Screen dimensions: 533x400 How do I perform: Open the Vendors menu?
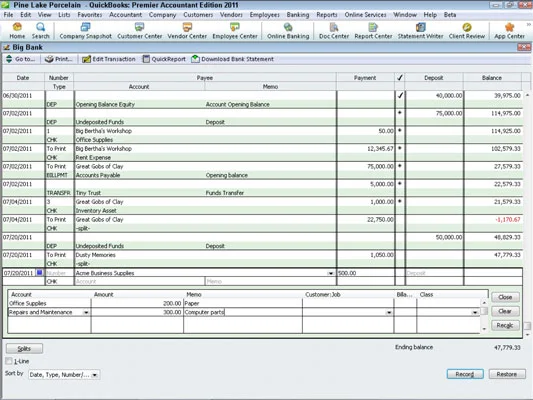231,15
